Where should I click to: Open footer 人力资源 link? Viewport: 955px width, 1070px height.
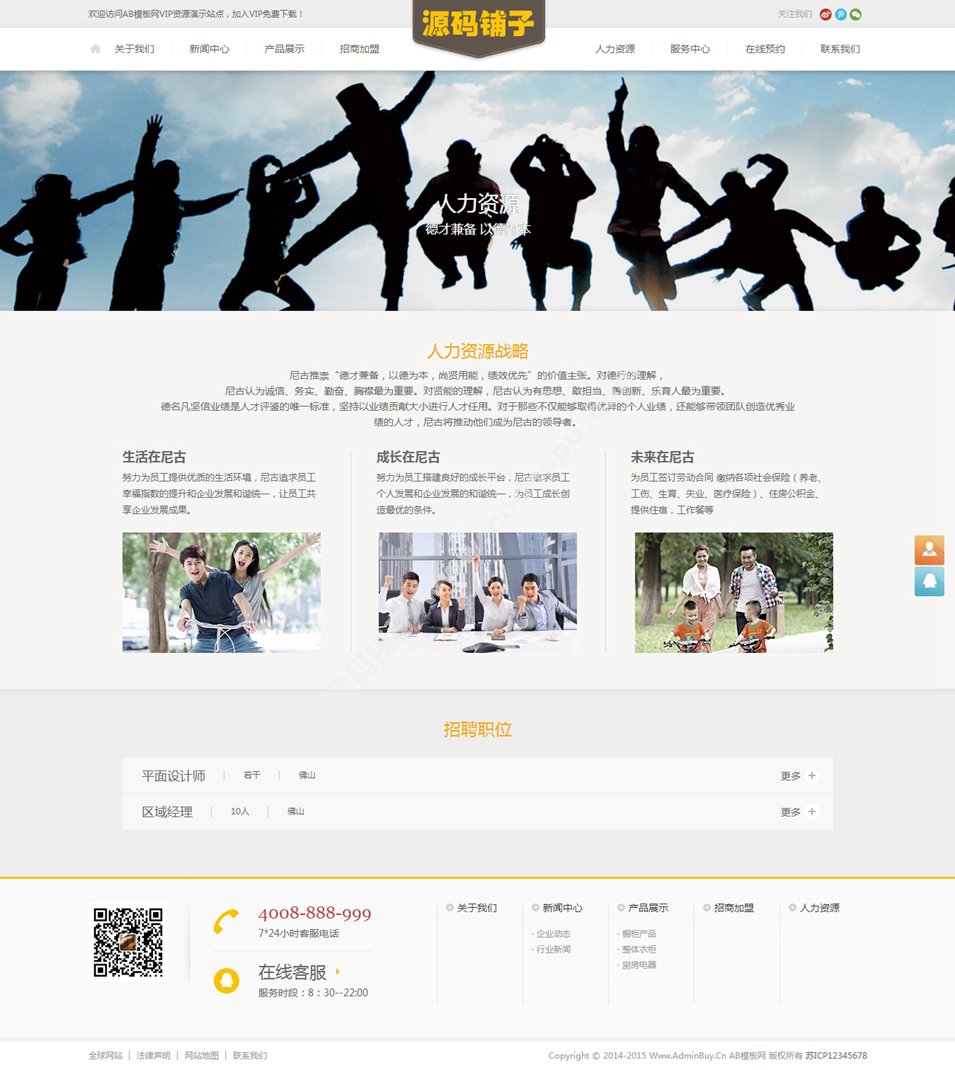(x=820, y=908)
